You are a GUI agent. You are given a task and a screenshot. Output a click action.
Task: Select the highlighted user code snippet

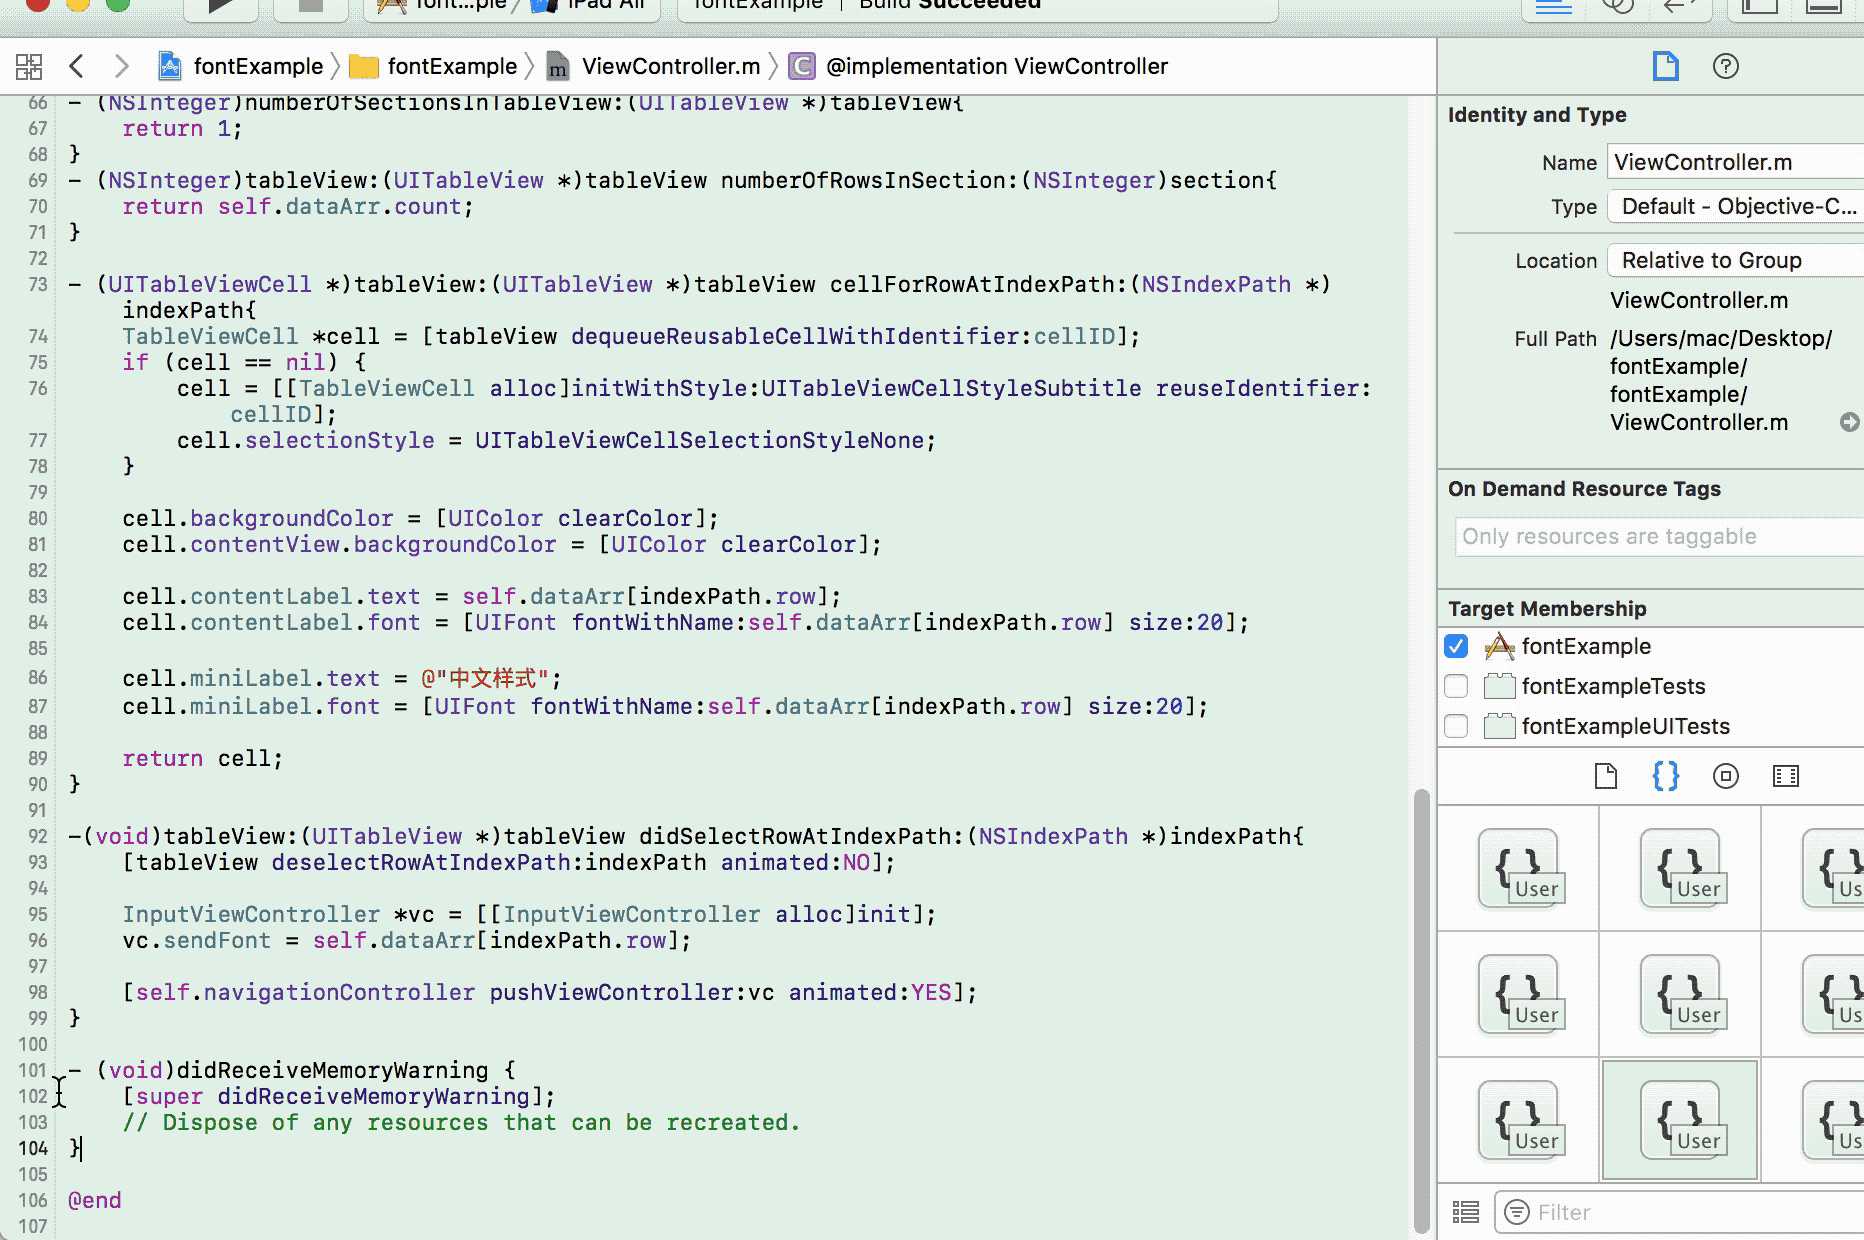coord(1680,1120)
